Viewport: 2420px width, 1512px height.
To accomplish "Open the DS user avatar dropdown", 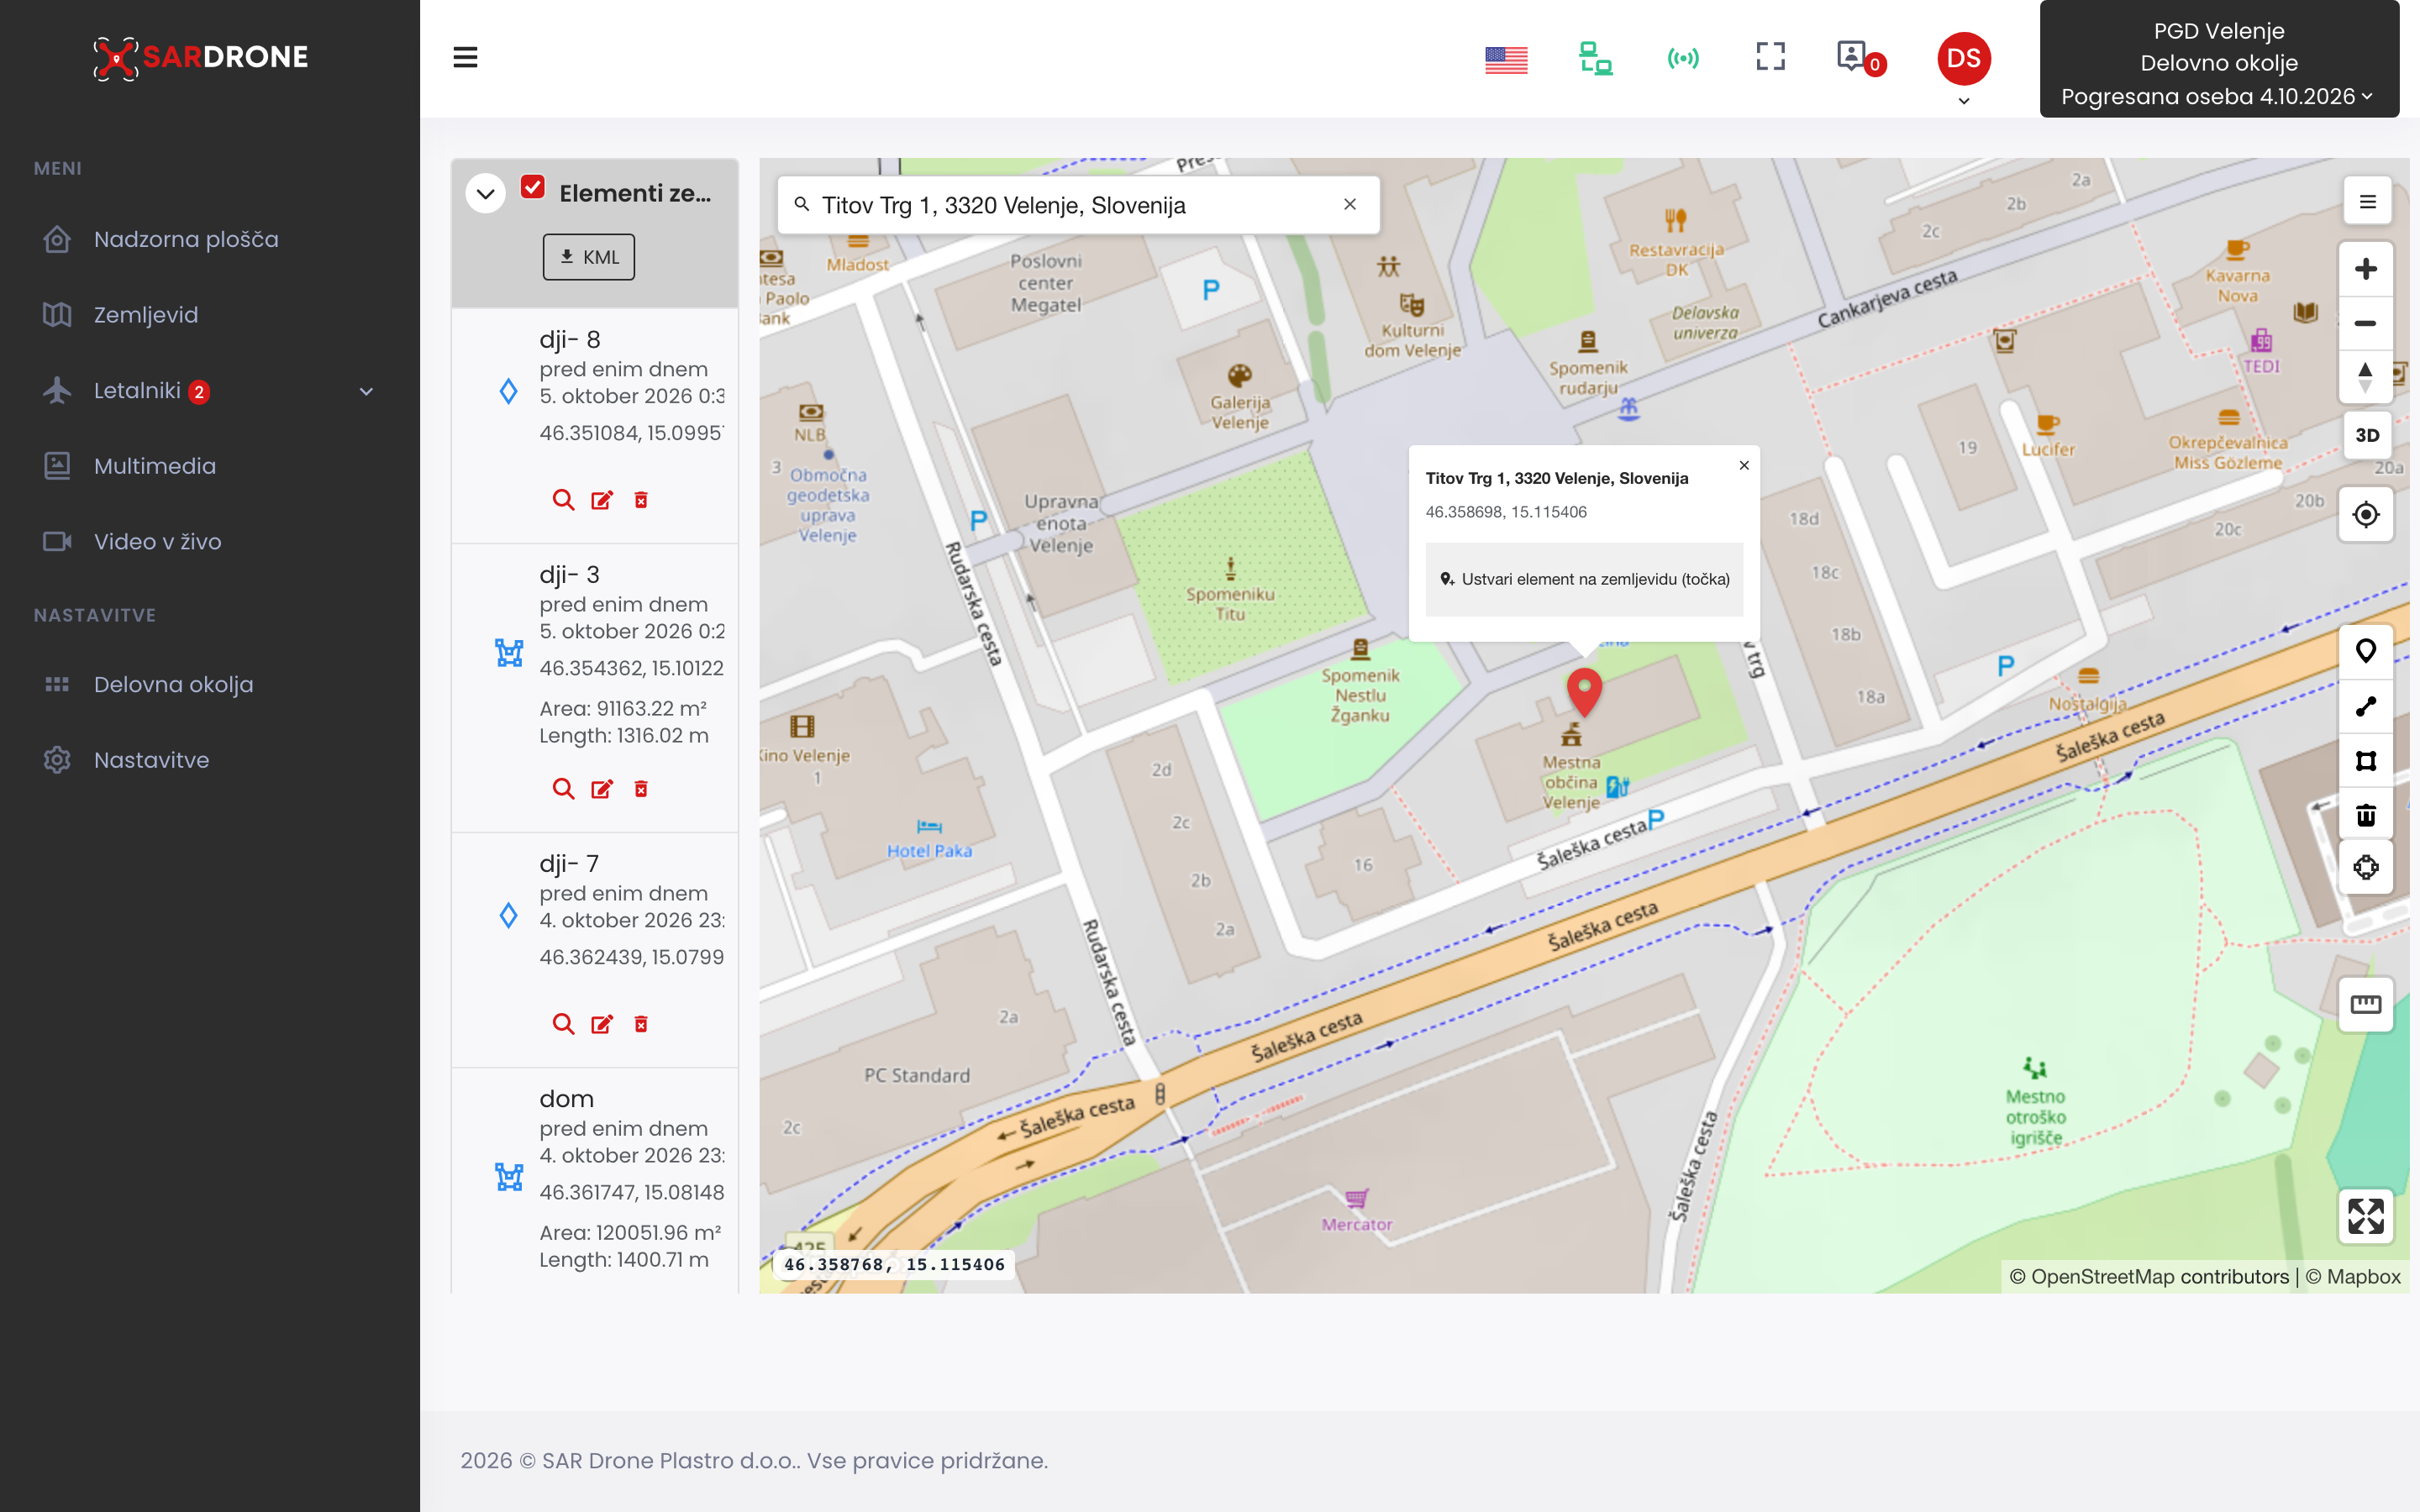I will [x=1963, y=67].
